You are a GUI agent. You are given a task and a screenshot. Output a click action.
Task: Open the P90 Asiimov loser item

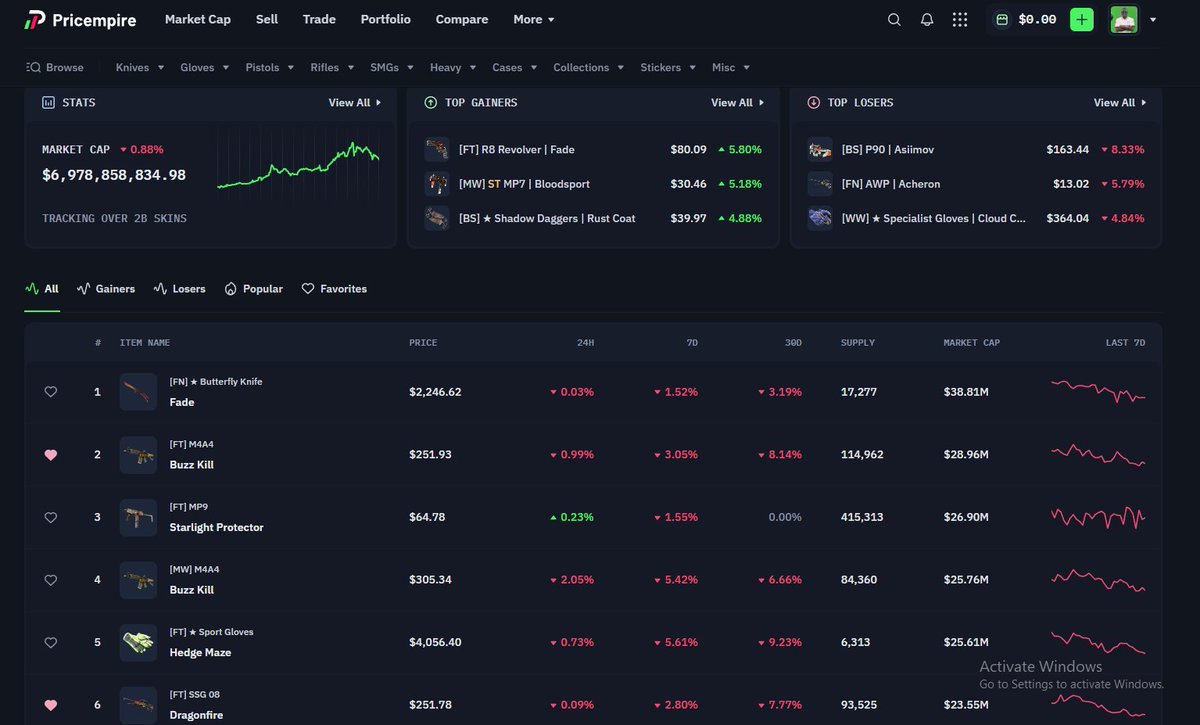click(976, 150)
